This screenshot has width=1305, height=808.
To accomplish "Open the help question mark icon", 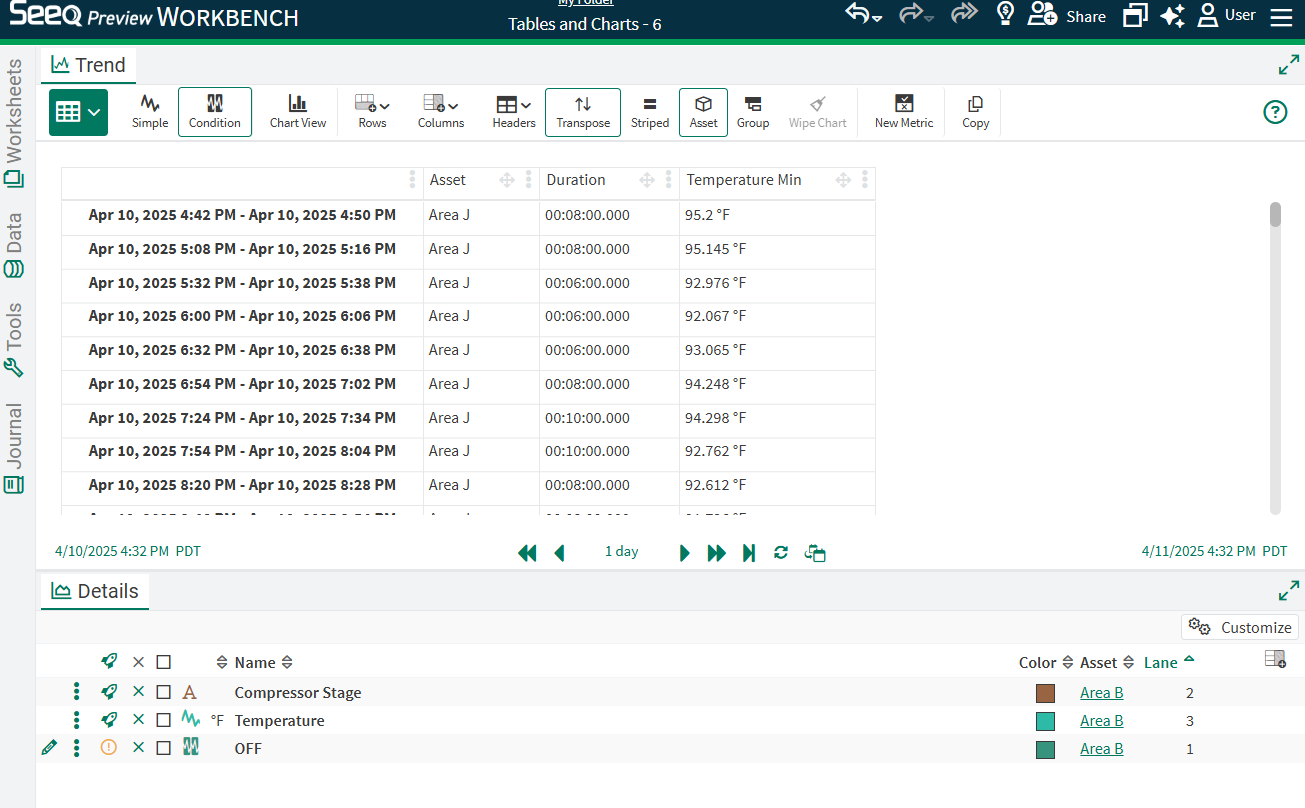I will click(x=1275, y=112).
